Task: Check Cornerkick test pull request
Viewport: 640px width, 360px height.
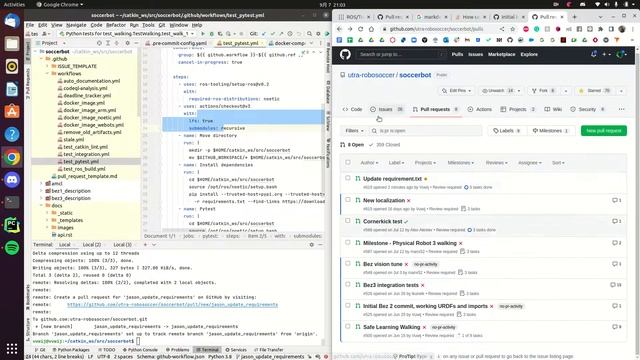Action: pos(348,221)
